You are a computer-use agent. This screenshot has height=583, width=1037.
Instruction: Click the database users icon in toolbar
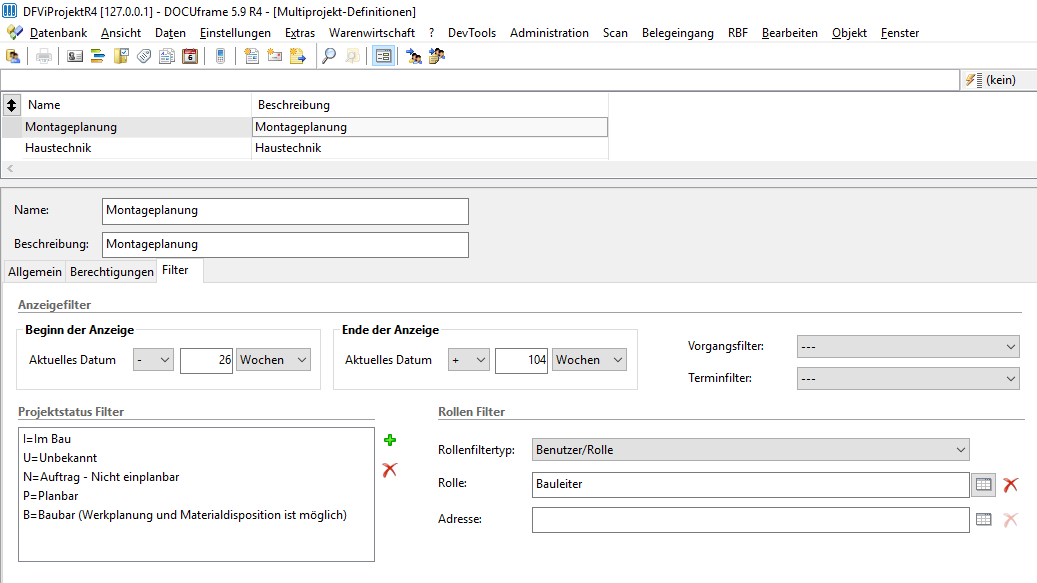tap(13, 56)
